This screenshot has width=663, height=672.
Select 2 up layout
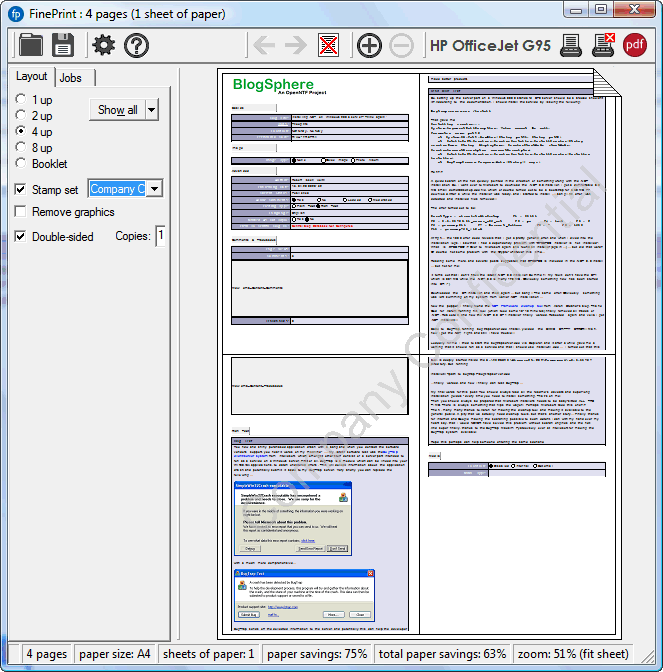pyautogui.click(x=21, y=115)
